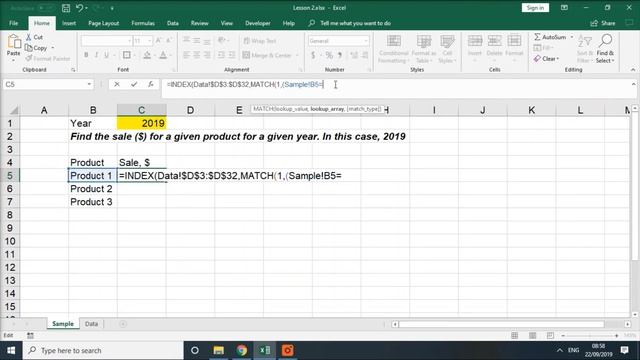Open Merge & Center dropdown
Screen dimensions: 640x360
tap(297, 55)
